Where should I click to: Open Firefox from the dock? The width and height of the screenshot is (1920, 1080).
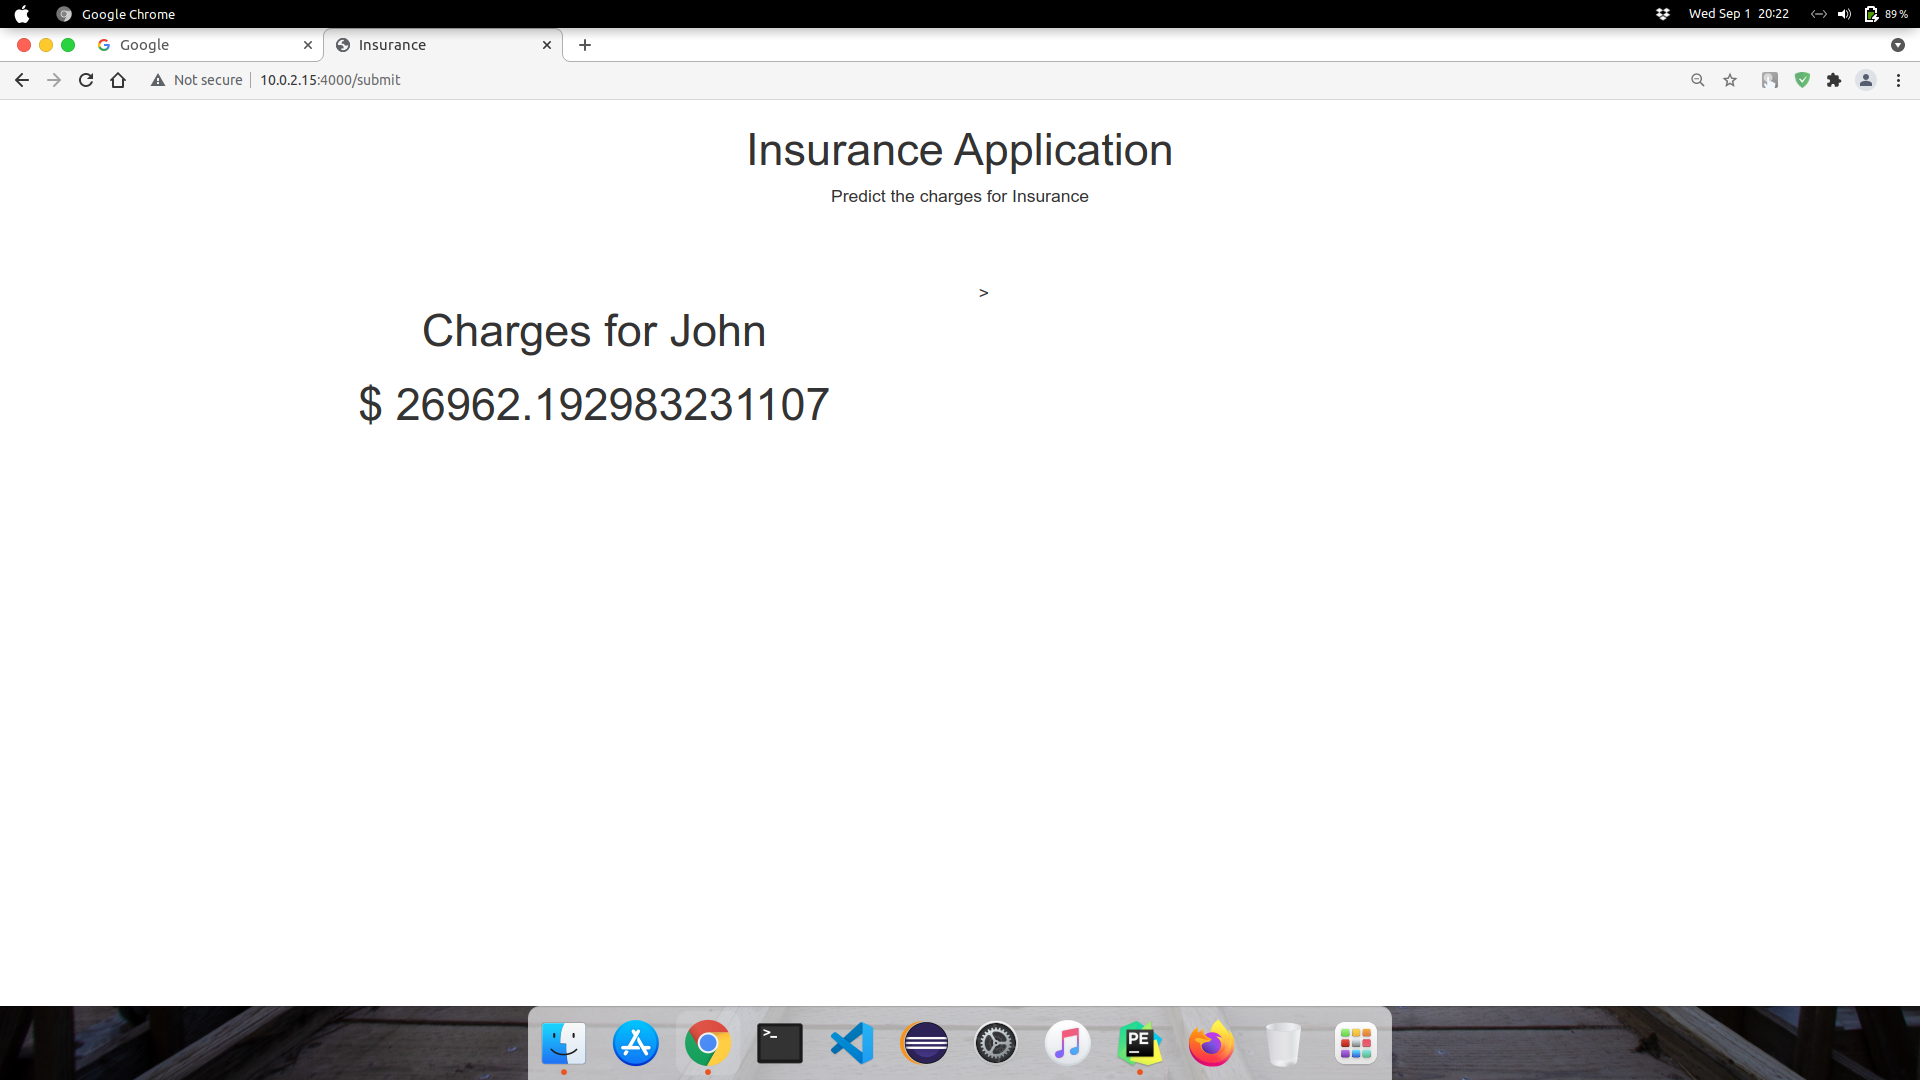1211,1044
